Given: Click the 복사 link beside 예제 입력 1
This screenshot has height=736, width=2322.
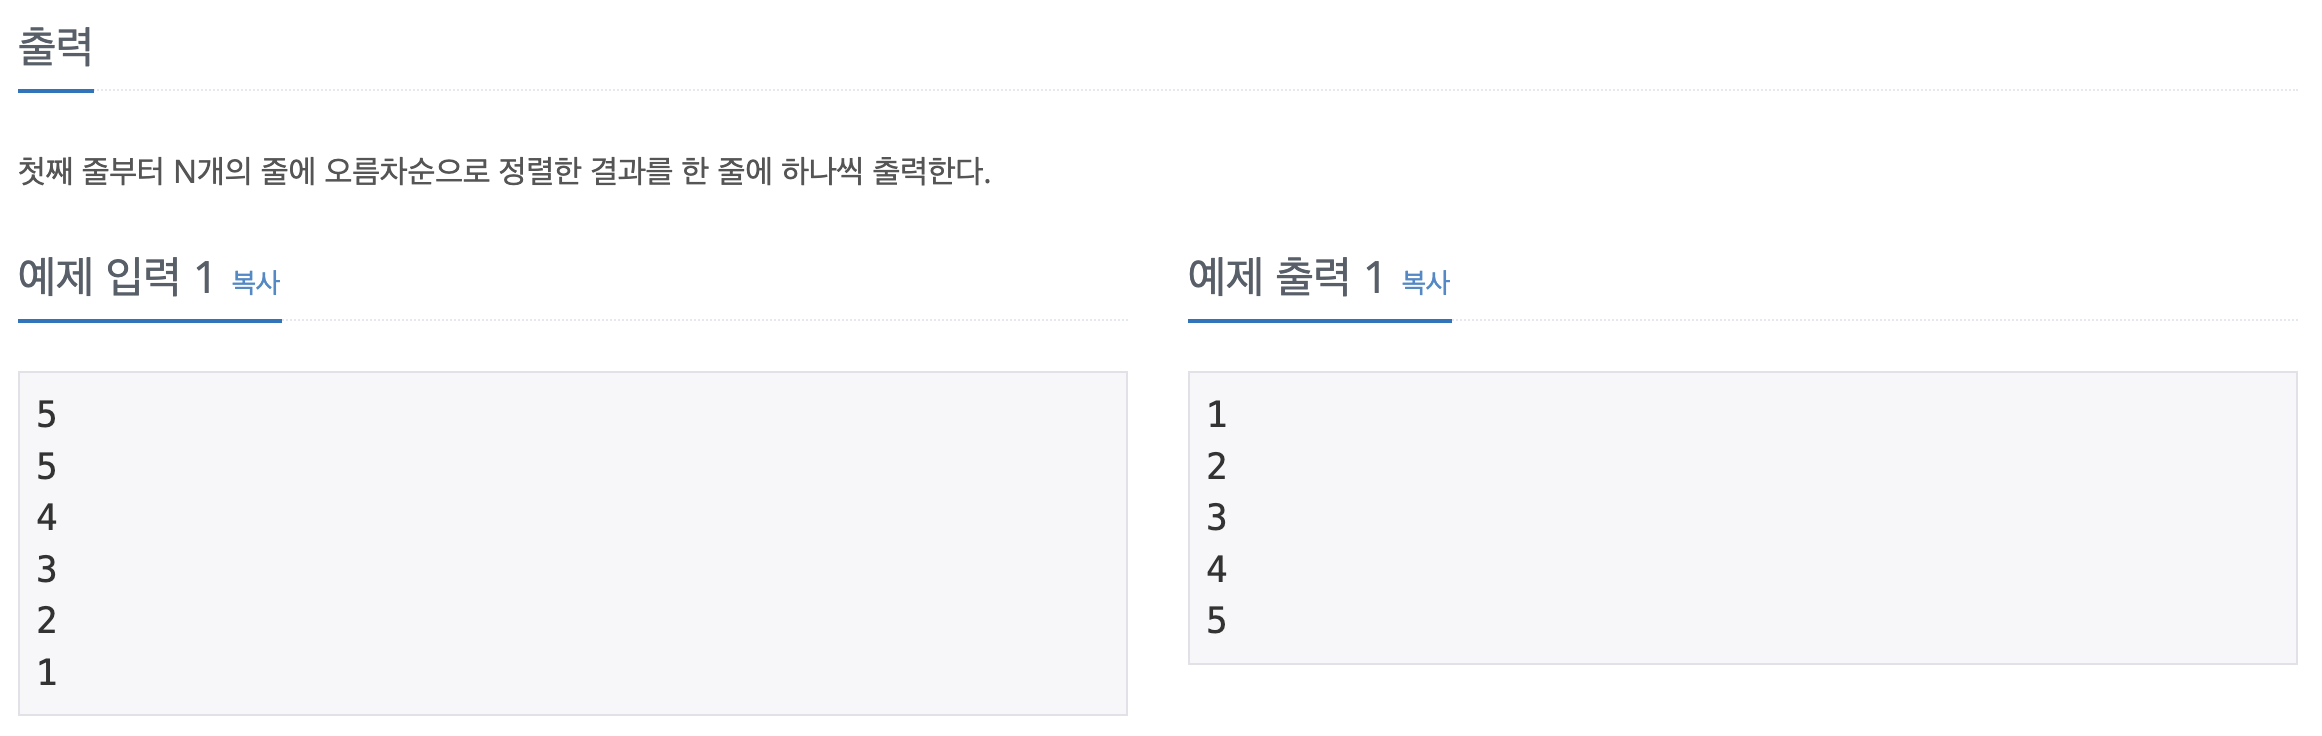Looking at the screenshot, I should 253,283.
